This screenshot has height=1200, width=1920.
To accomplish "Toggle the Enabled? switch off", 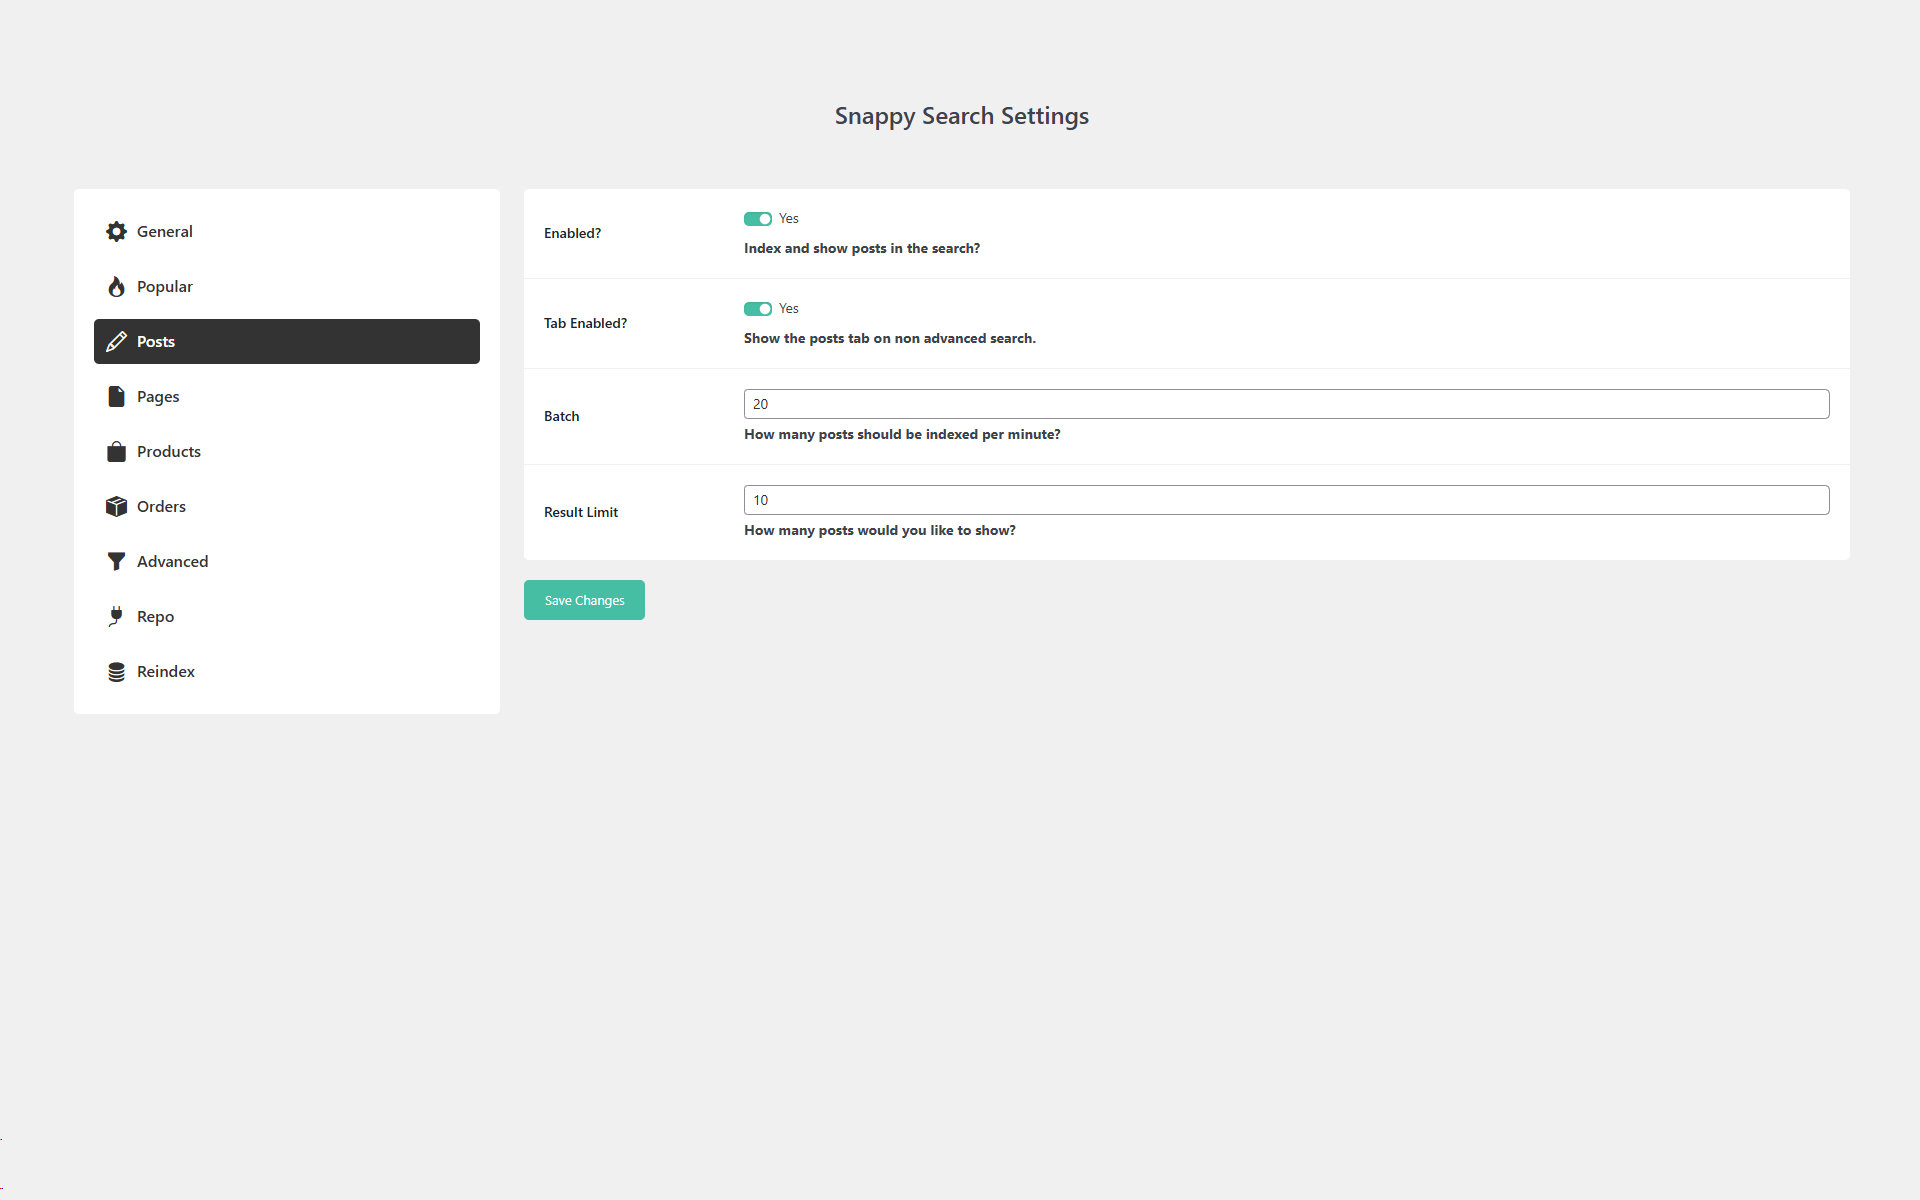I will tap(758, 218).
